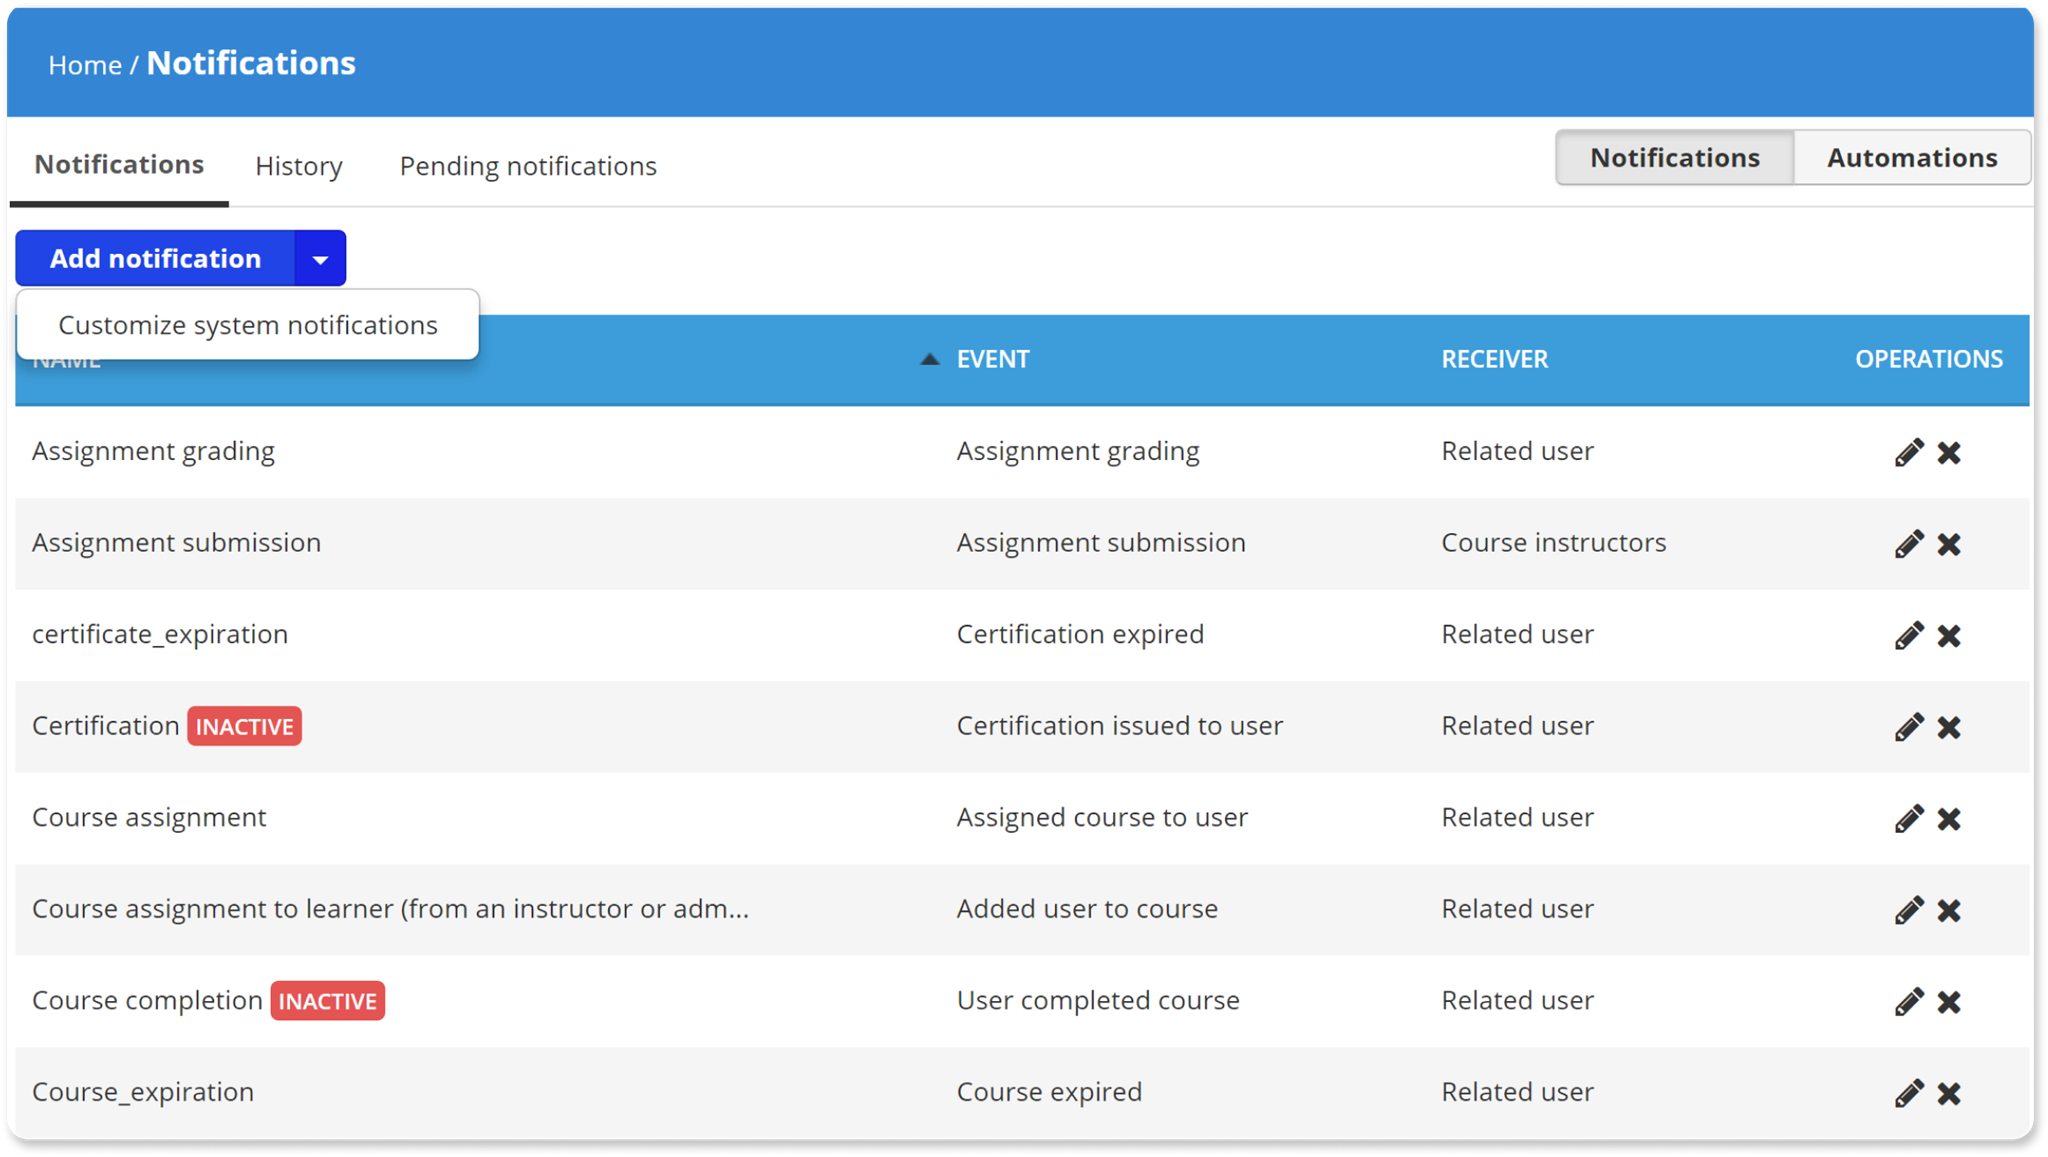Delete the certificate_expiration notification
The width and height of the screenshot is (2048, 1157).
tap(1949, 634)
